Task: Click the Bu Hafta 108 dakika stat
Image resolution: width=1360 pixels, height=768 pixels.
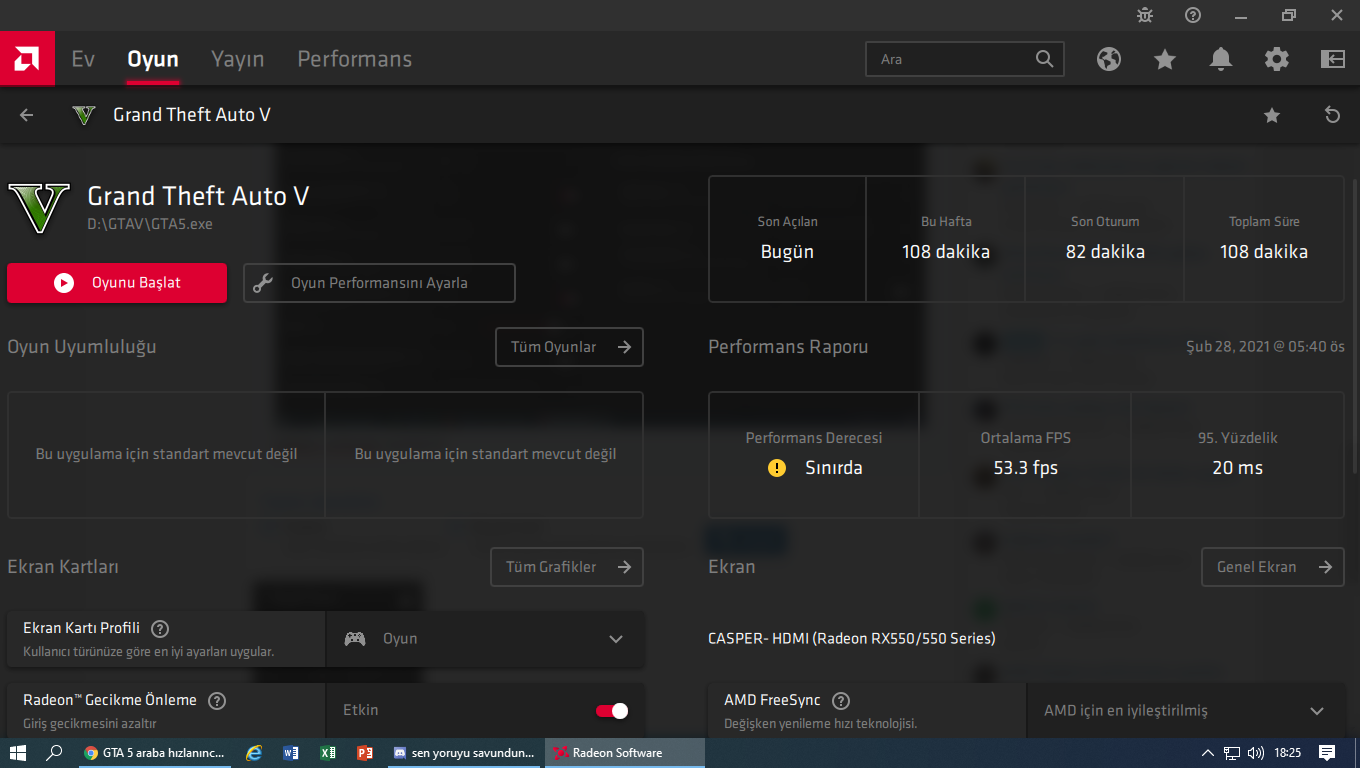Action: click(946, 239)
